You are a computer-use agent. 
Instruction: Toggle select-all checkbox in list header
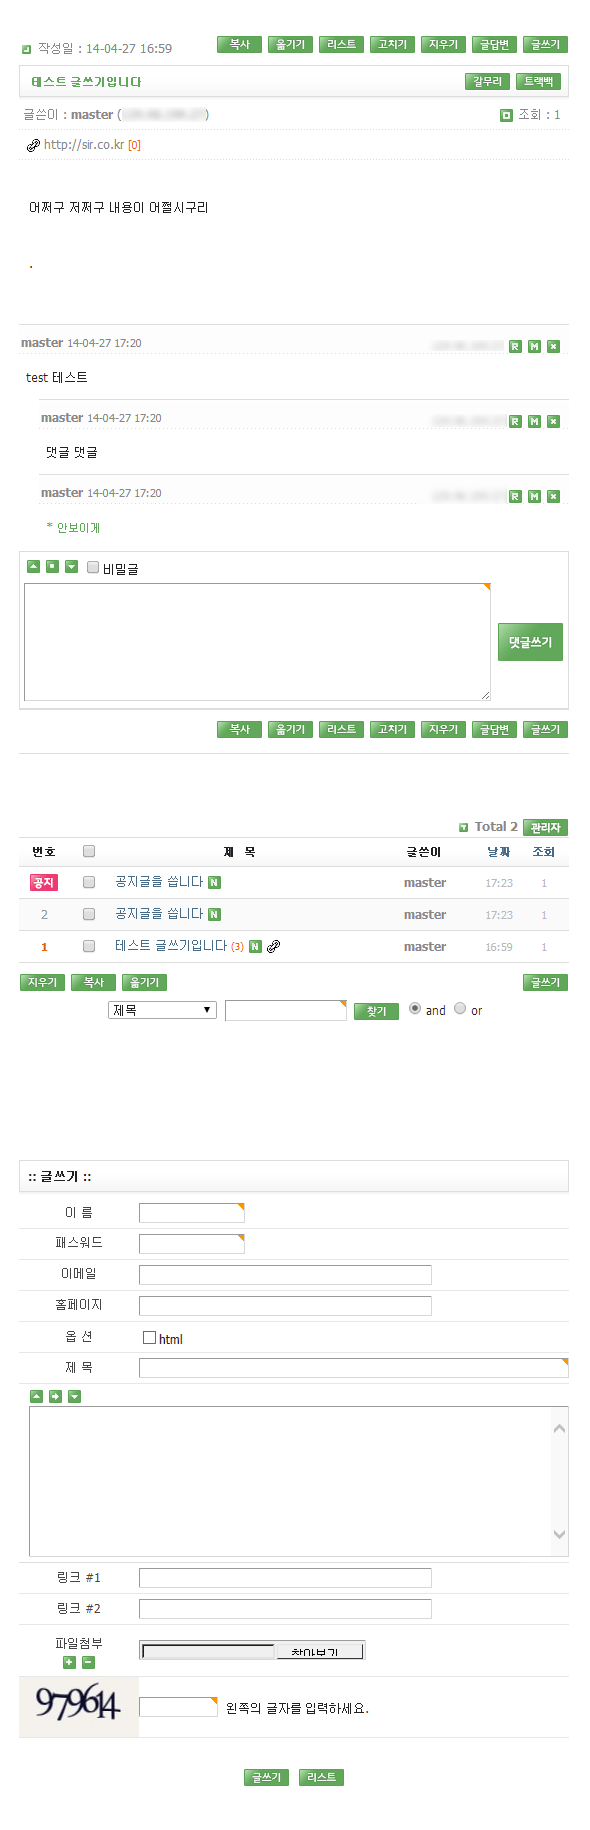click(89, 851)
